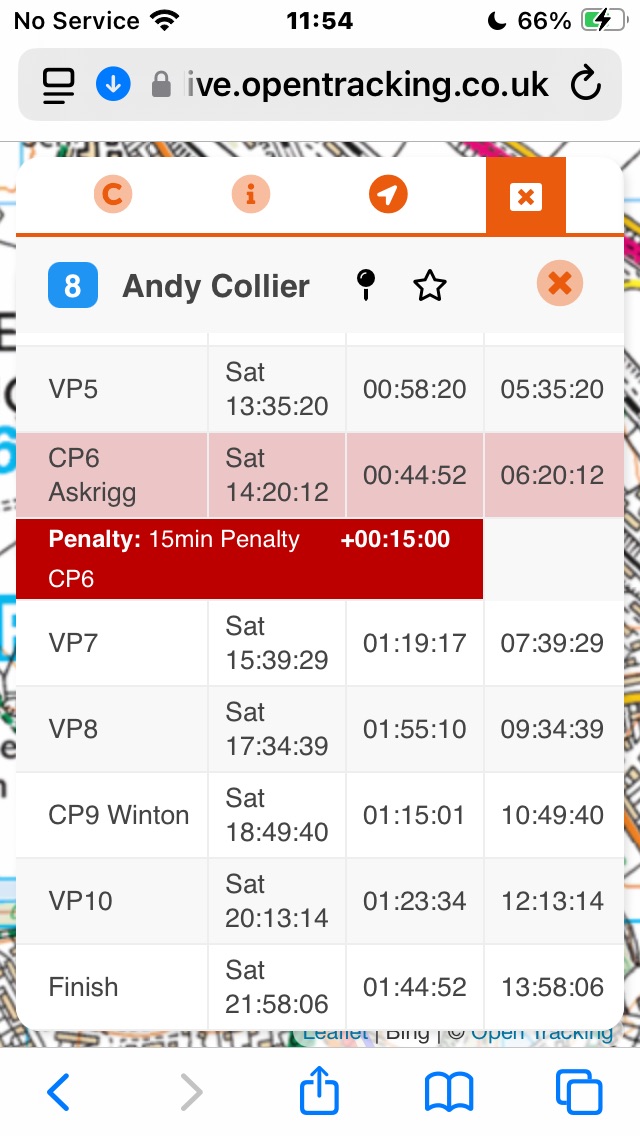Click the pin icon beside Andy Collier

tap(366, 286)
